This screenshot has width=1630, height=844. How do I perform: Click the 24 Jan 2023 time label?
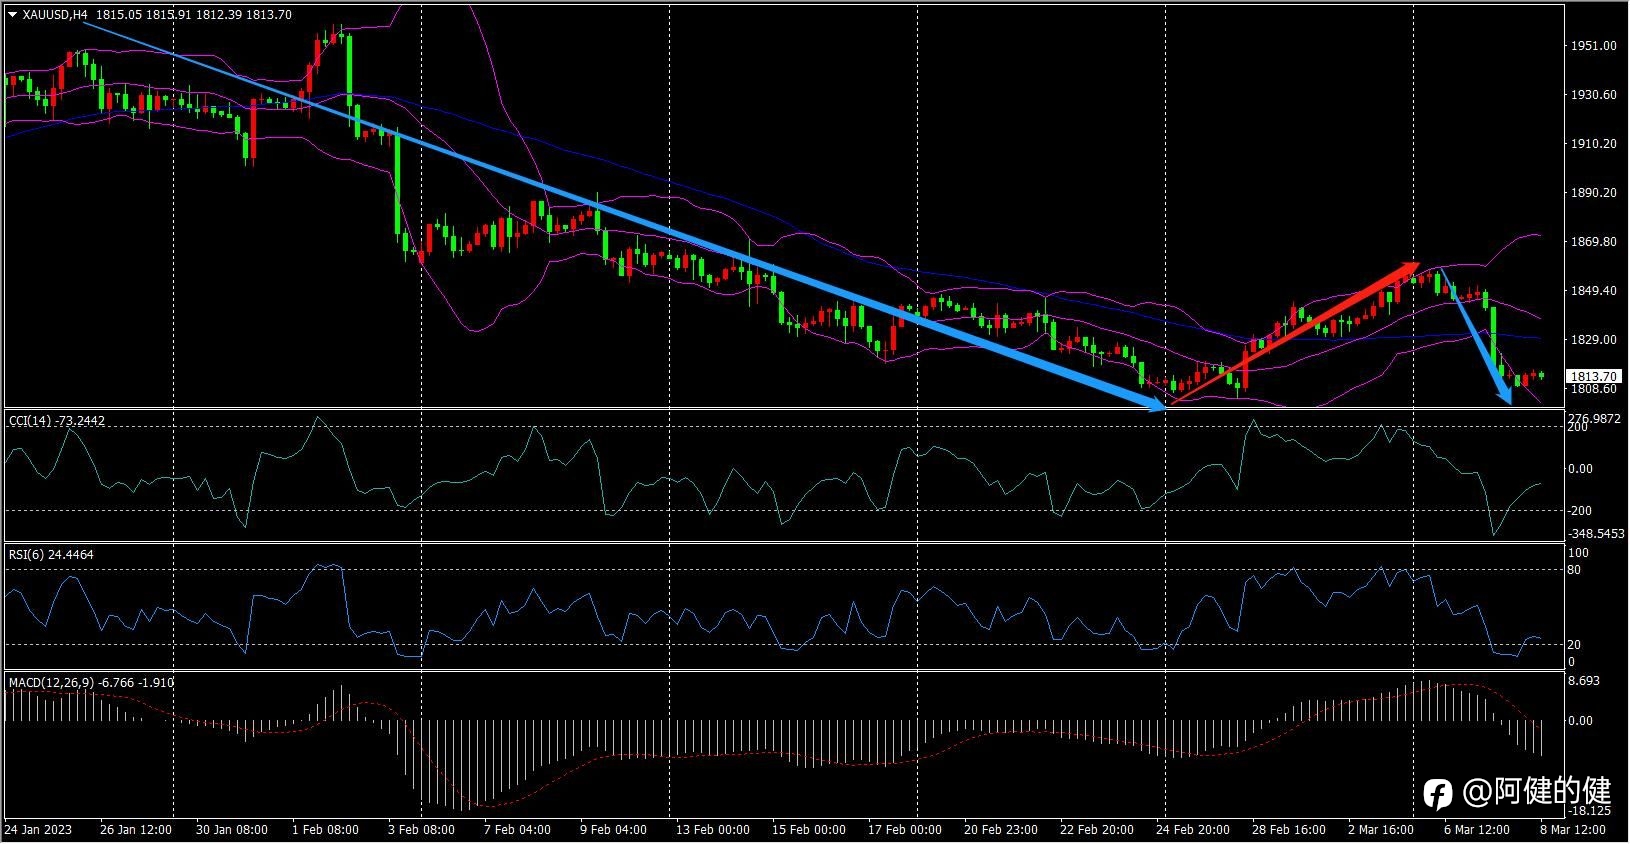tap(38, 830)
